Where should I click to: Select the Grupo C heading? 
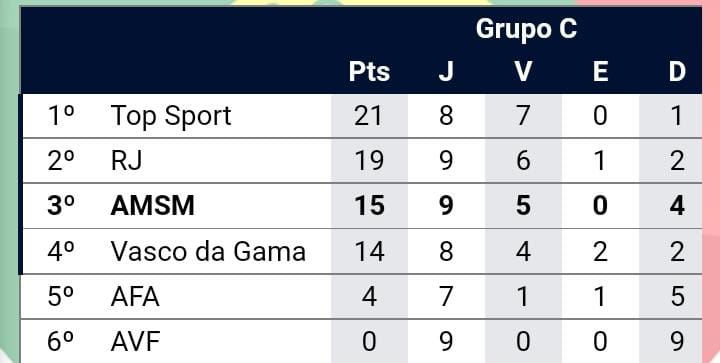coord(526,29)
